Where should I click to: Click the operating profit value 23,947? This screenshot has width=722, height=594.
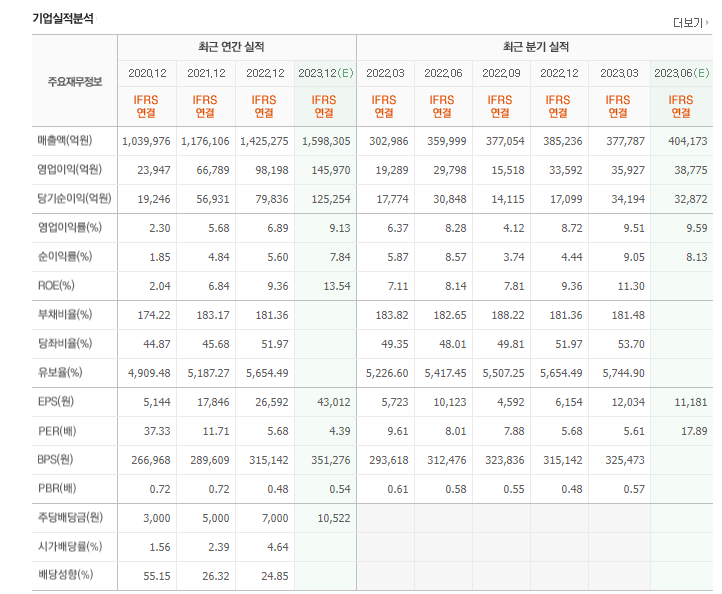coord(154,170)
